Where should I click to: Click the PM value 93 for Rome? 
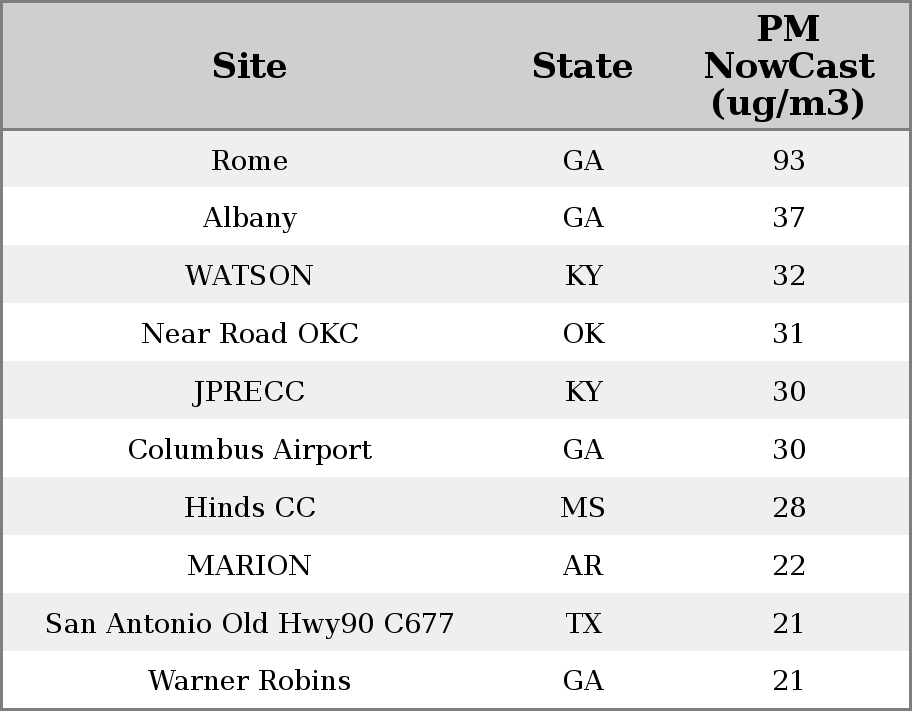pos(788,161)
